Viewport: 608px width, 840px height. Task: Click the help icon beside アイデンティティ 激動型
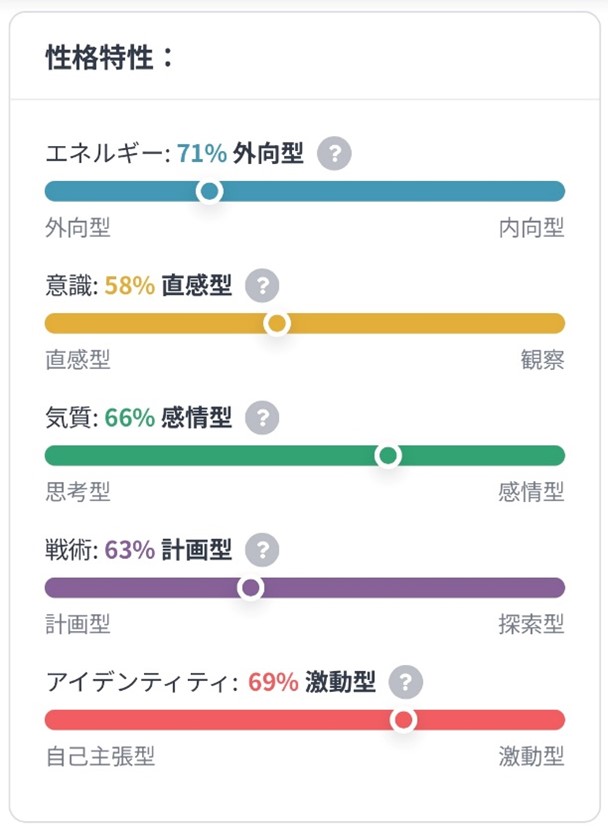pyautogui.click(x=406, y=683)
